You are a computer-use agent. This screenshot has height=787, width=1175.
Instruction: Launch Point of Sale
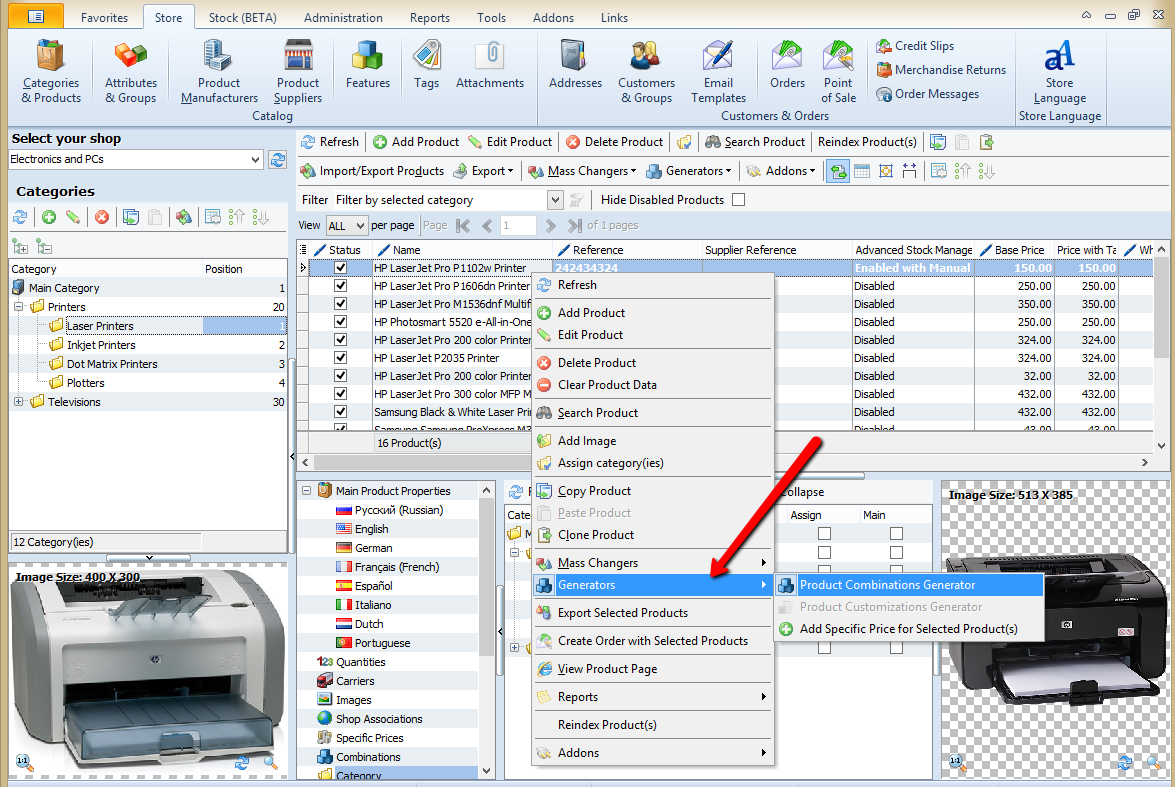[838, 71]
